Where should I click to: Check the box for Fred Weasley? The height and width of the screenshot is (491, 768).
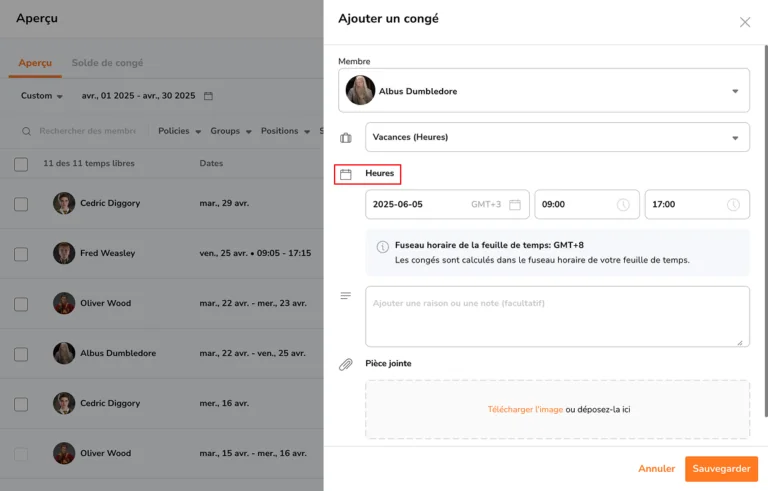click(21, 254)
